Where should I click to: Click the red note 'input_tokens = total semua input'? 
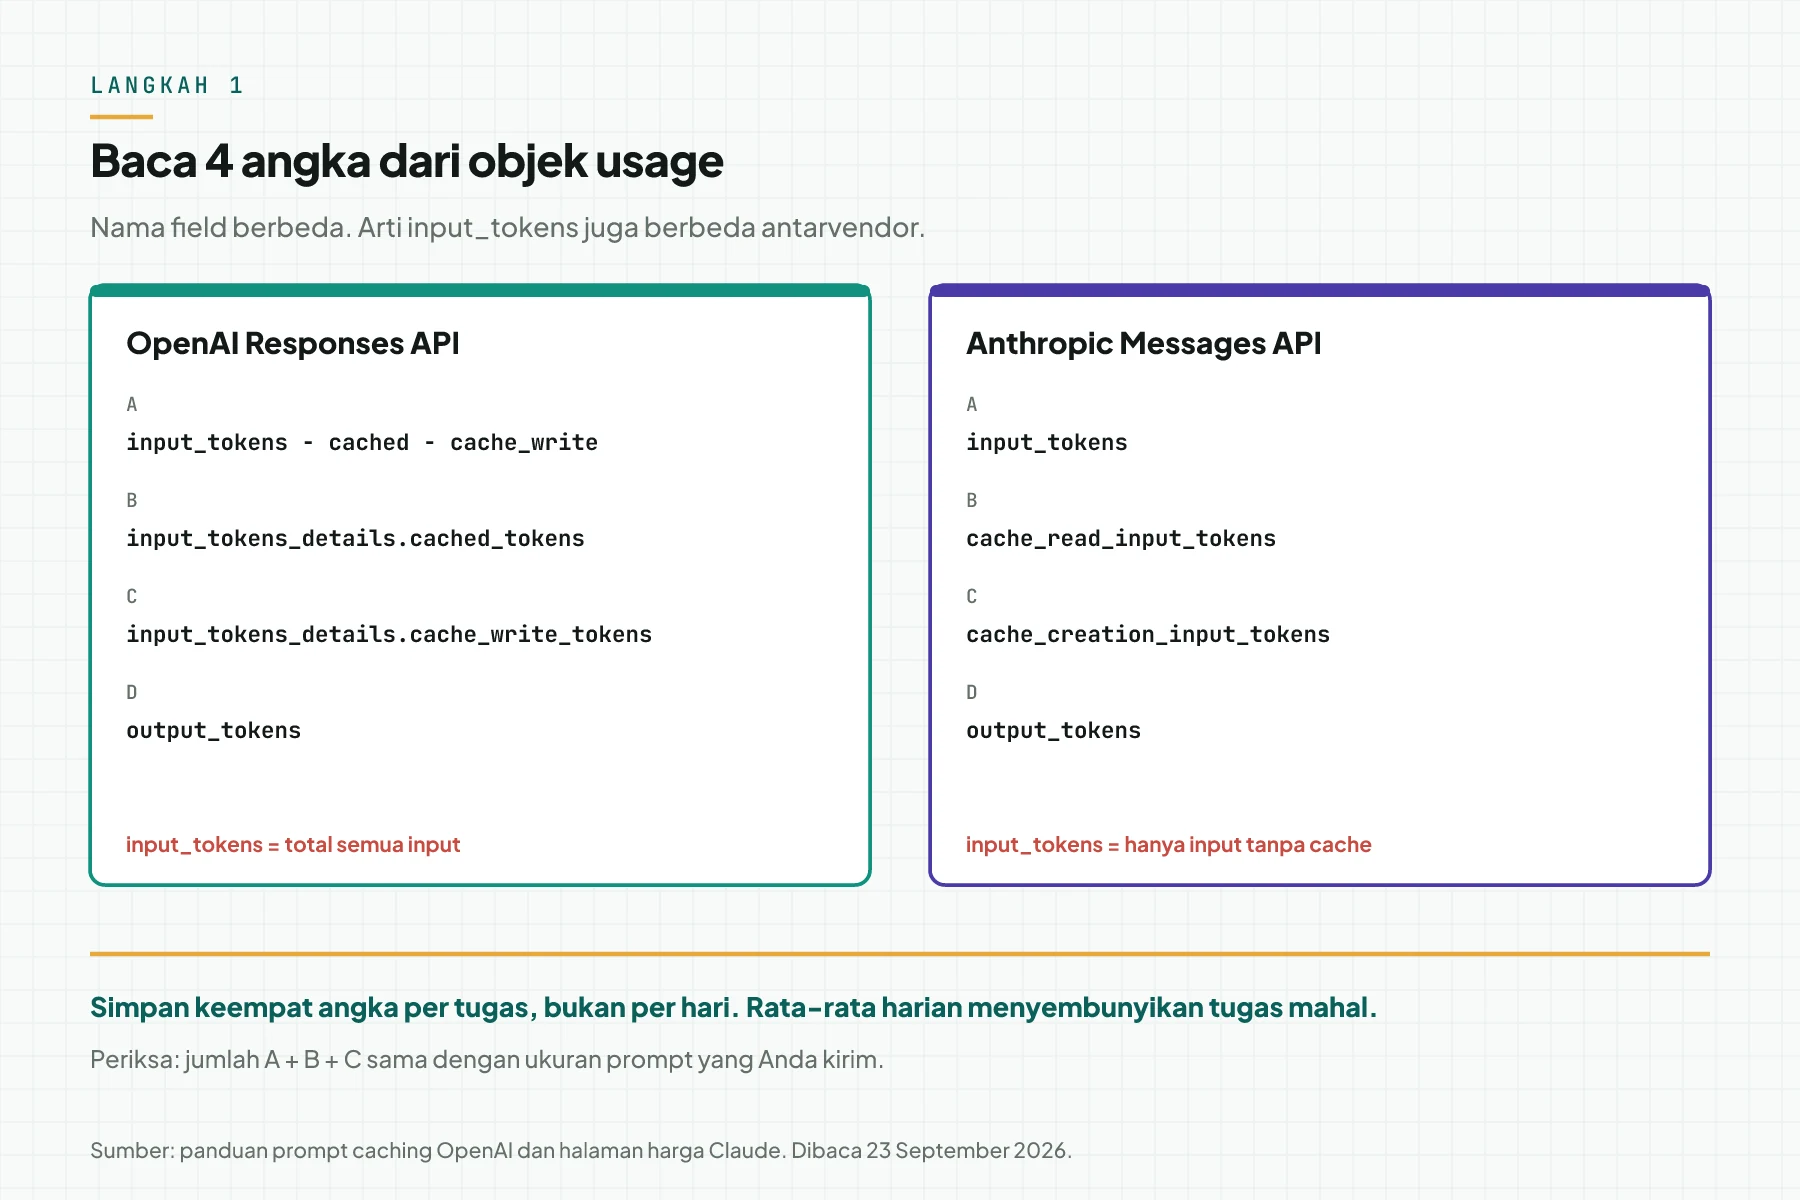click(293, 845)
